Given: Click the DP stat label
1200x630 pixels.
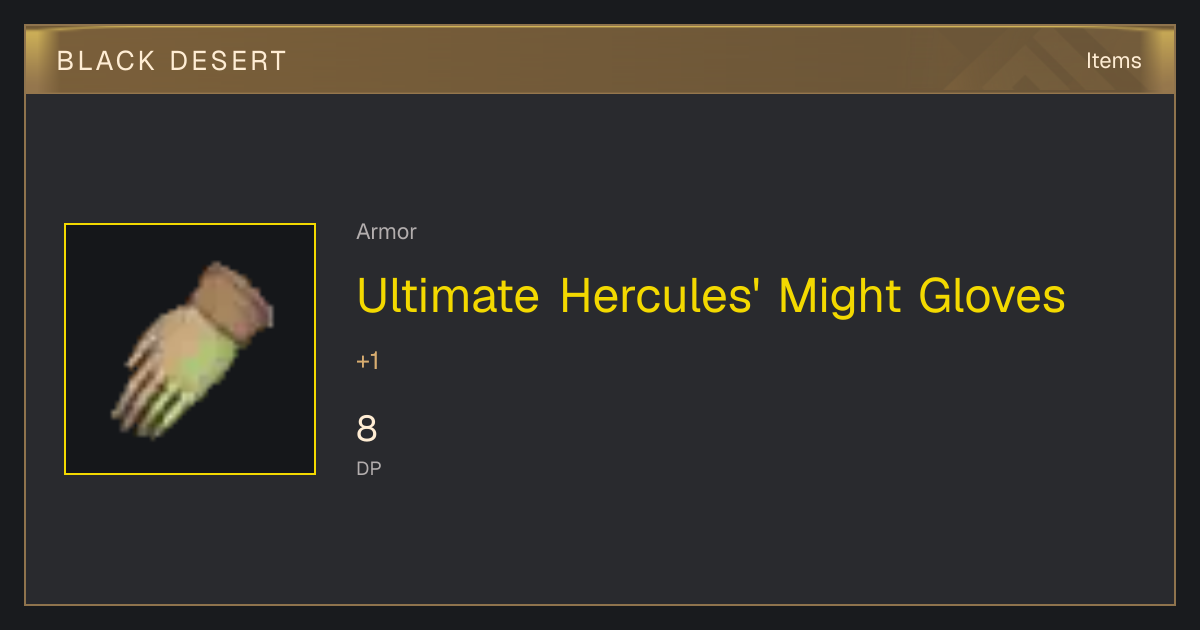Looking at the screenshot, I should [369, 468].
